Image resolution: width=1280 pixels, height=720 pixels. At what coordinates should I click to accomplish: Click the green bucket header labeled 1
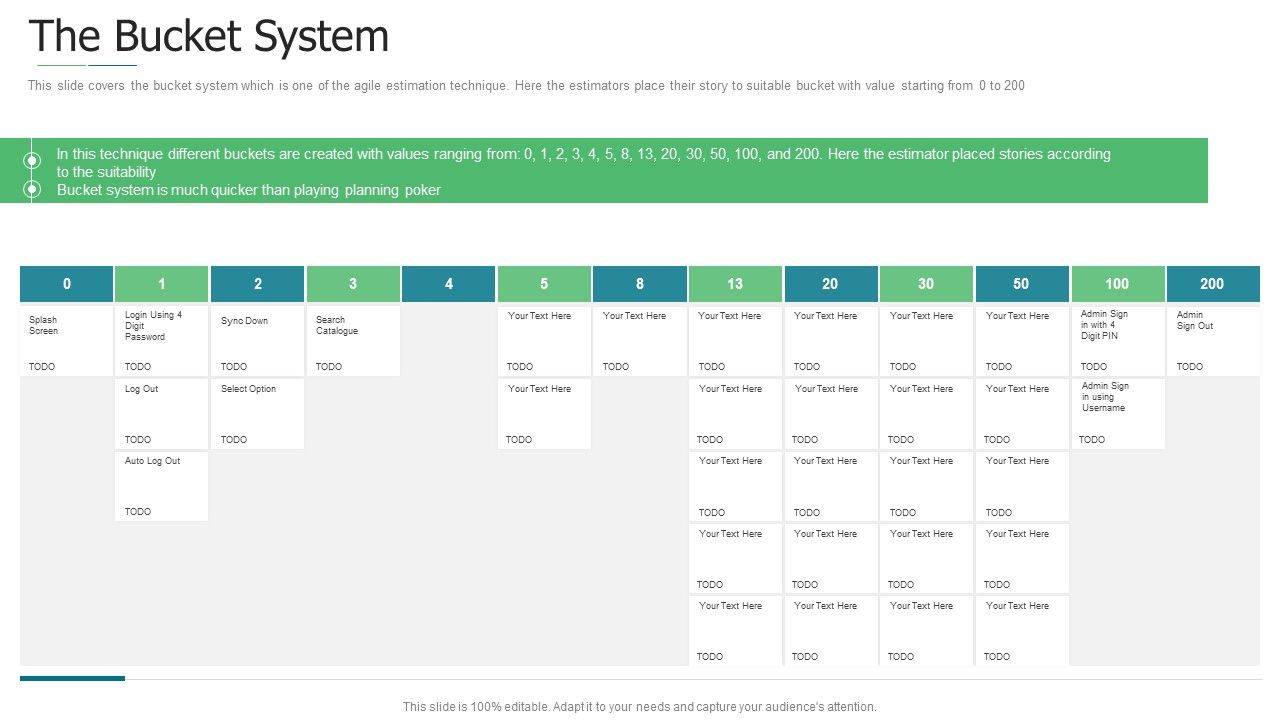point(162,283)
